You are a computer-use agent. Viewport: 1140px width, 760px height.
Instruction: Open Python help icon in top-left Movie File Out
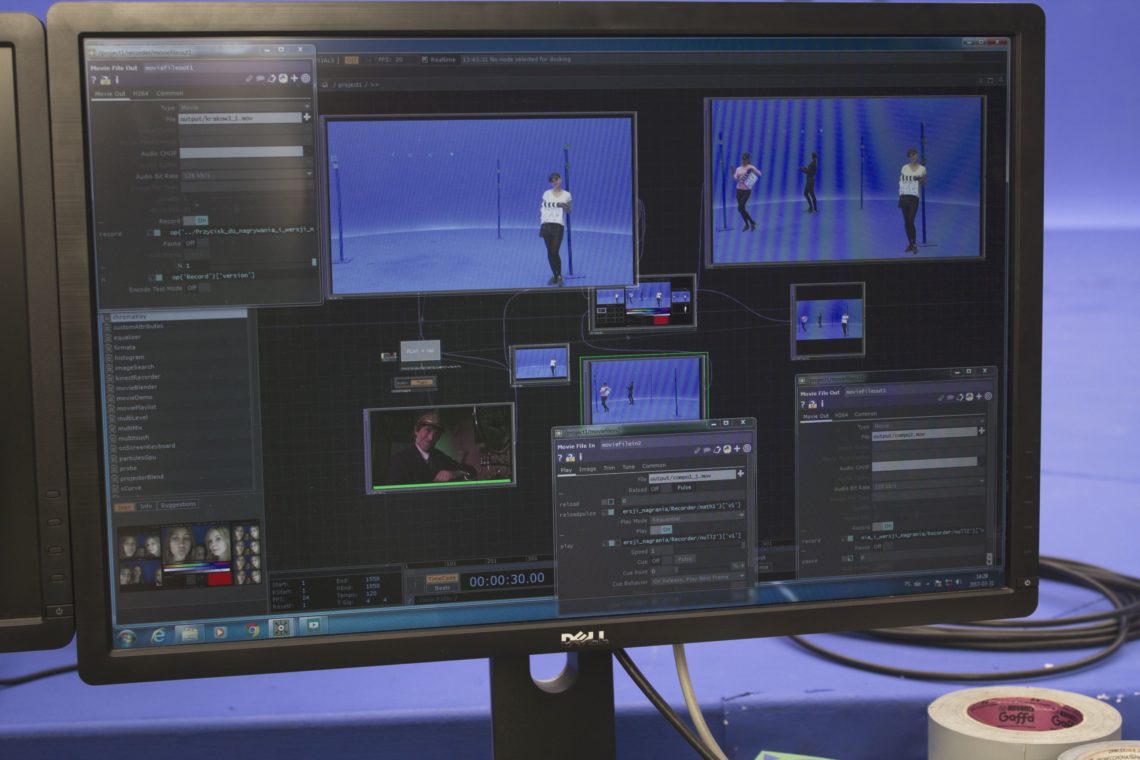(x=105, y=80)
